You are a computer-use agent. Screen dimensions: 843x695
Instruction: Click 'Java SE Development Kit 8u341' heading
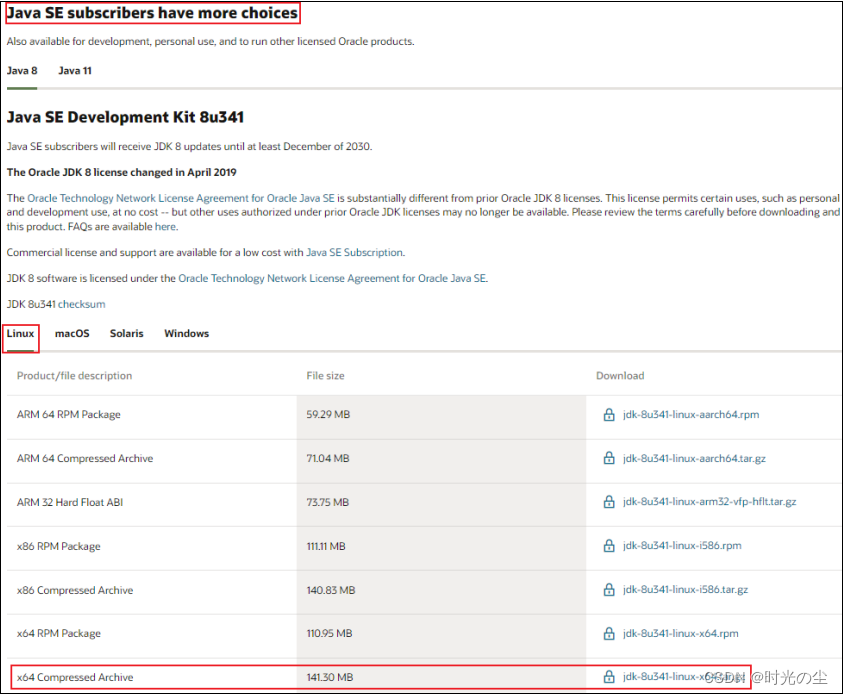125,117
